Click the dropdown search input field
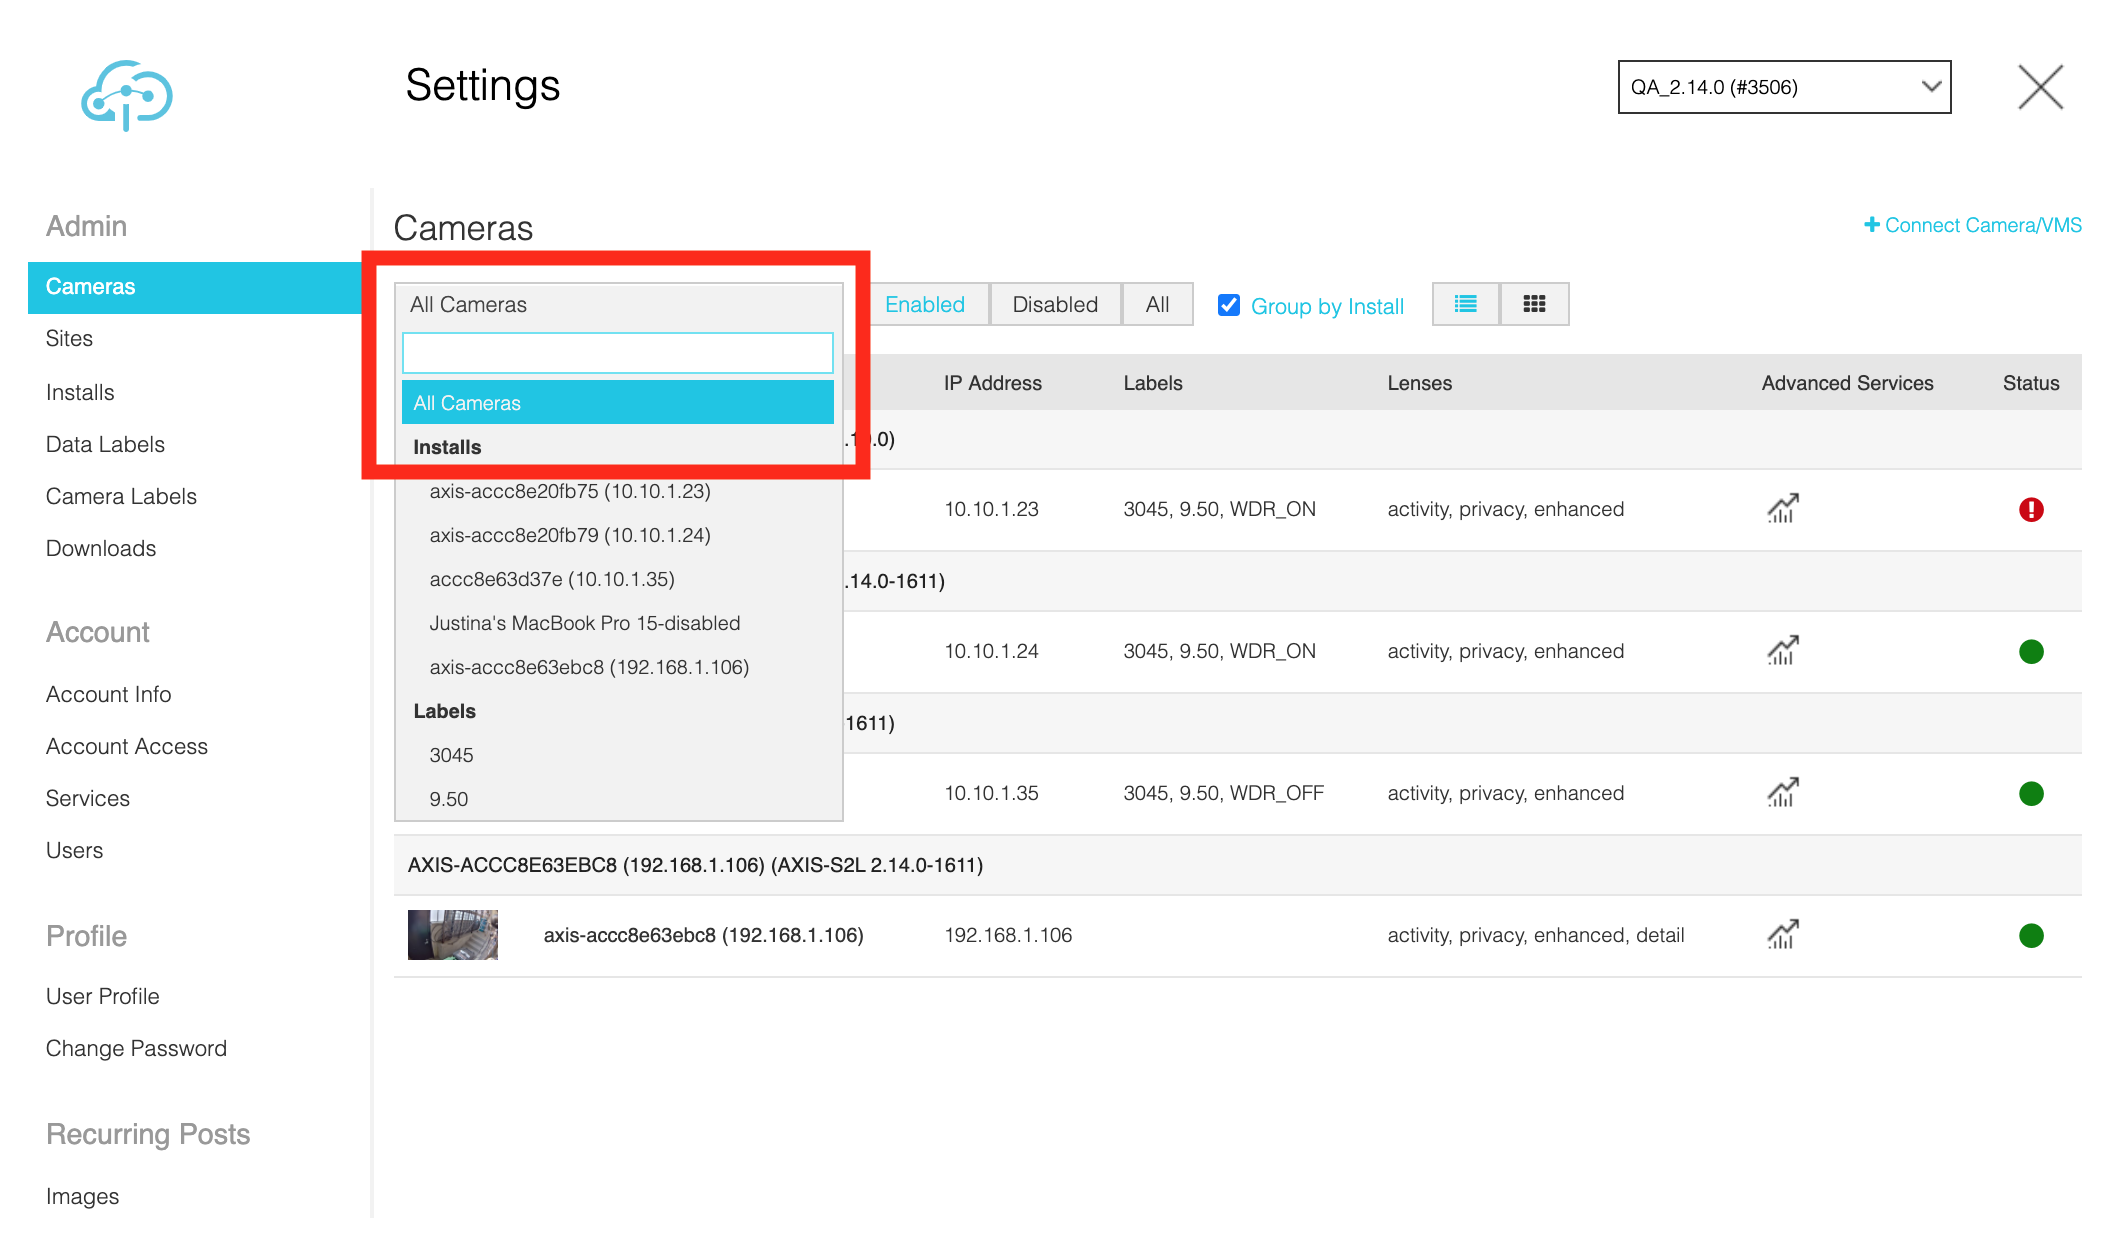The height and width of the screenshot is (1236, 2124). point(618,353)
